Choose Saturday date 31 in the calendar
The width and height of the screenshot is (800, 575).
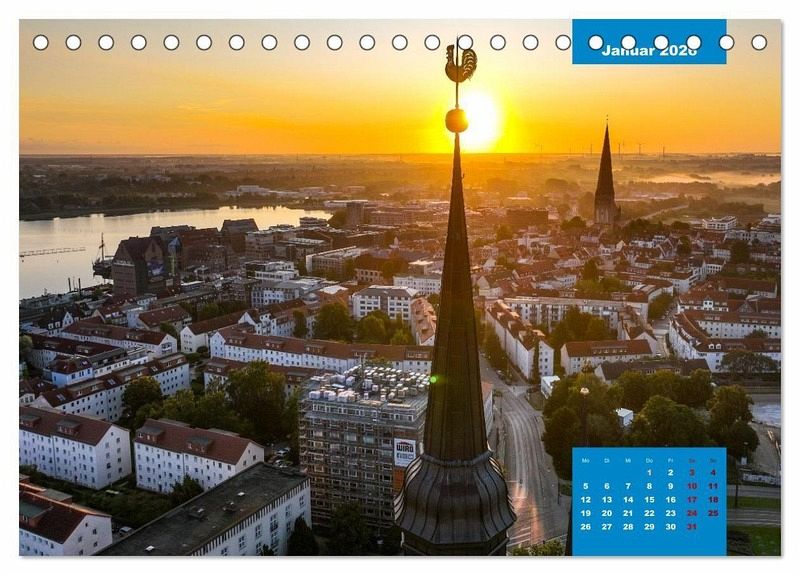point(692,526)
